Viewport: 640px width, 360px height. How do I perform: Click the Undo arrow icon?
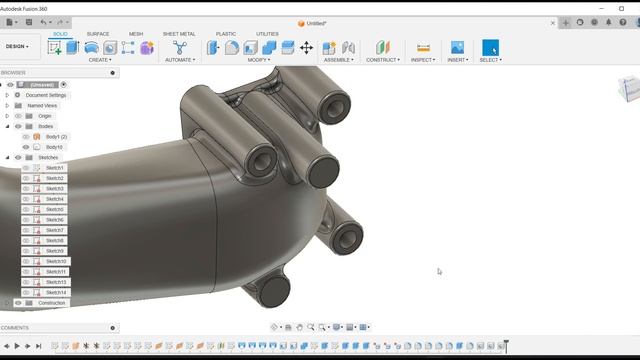(x=43, y=22)
